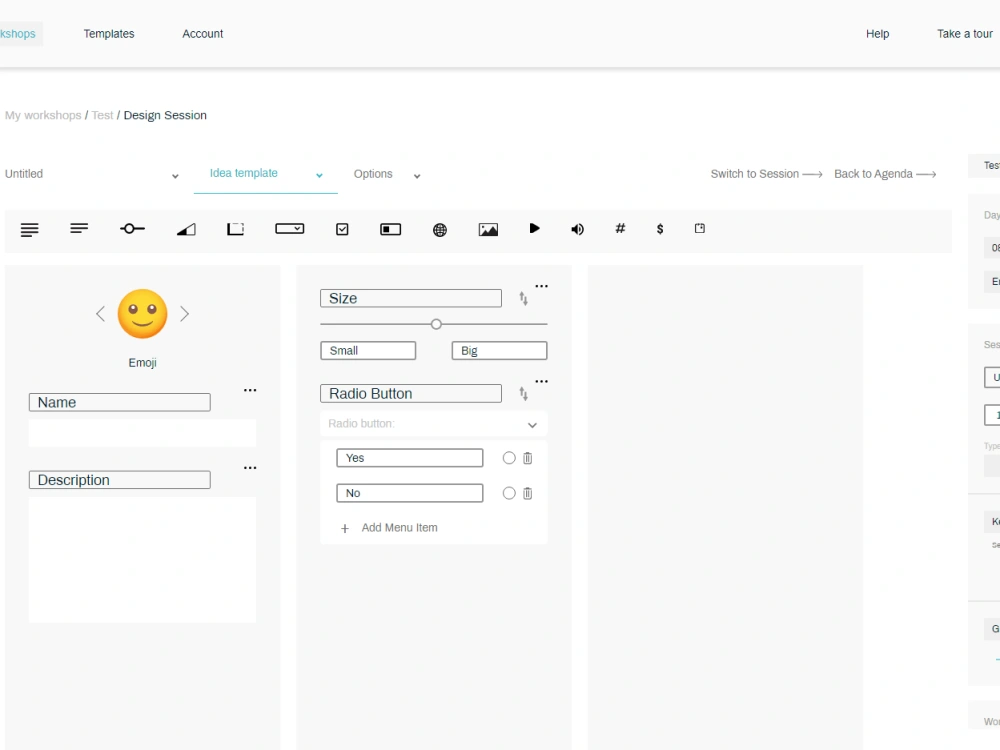Screen dimensions: 1000x750
Task: Add an image element from toolbar
Action: (488, 230)
